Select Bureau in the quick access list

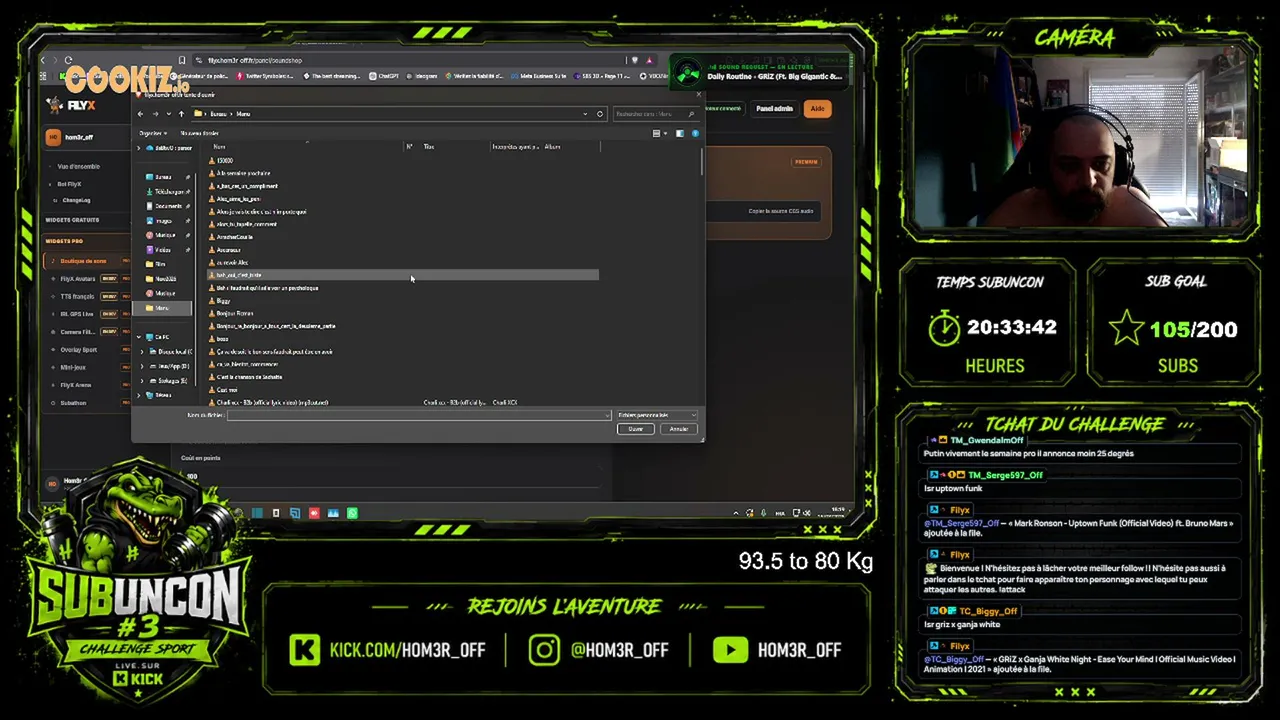163,177
